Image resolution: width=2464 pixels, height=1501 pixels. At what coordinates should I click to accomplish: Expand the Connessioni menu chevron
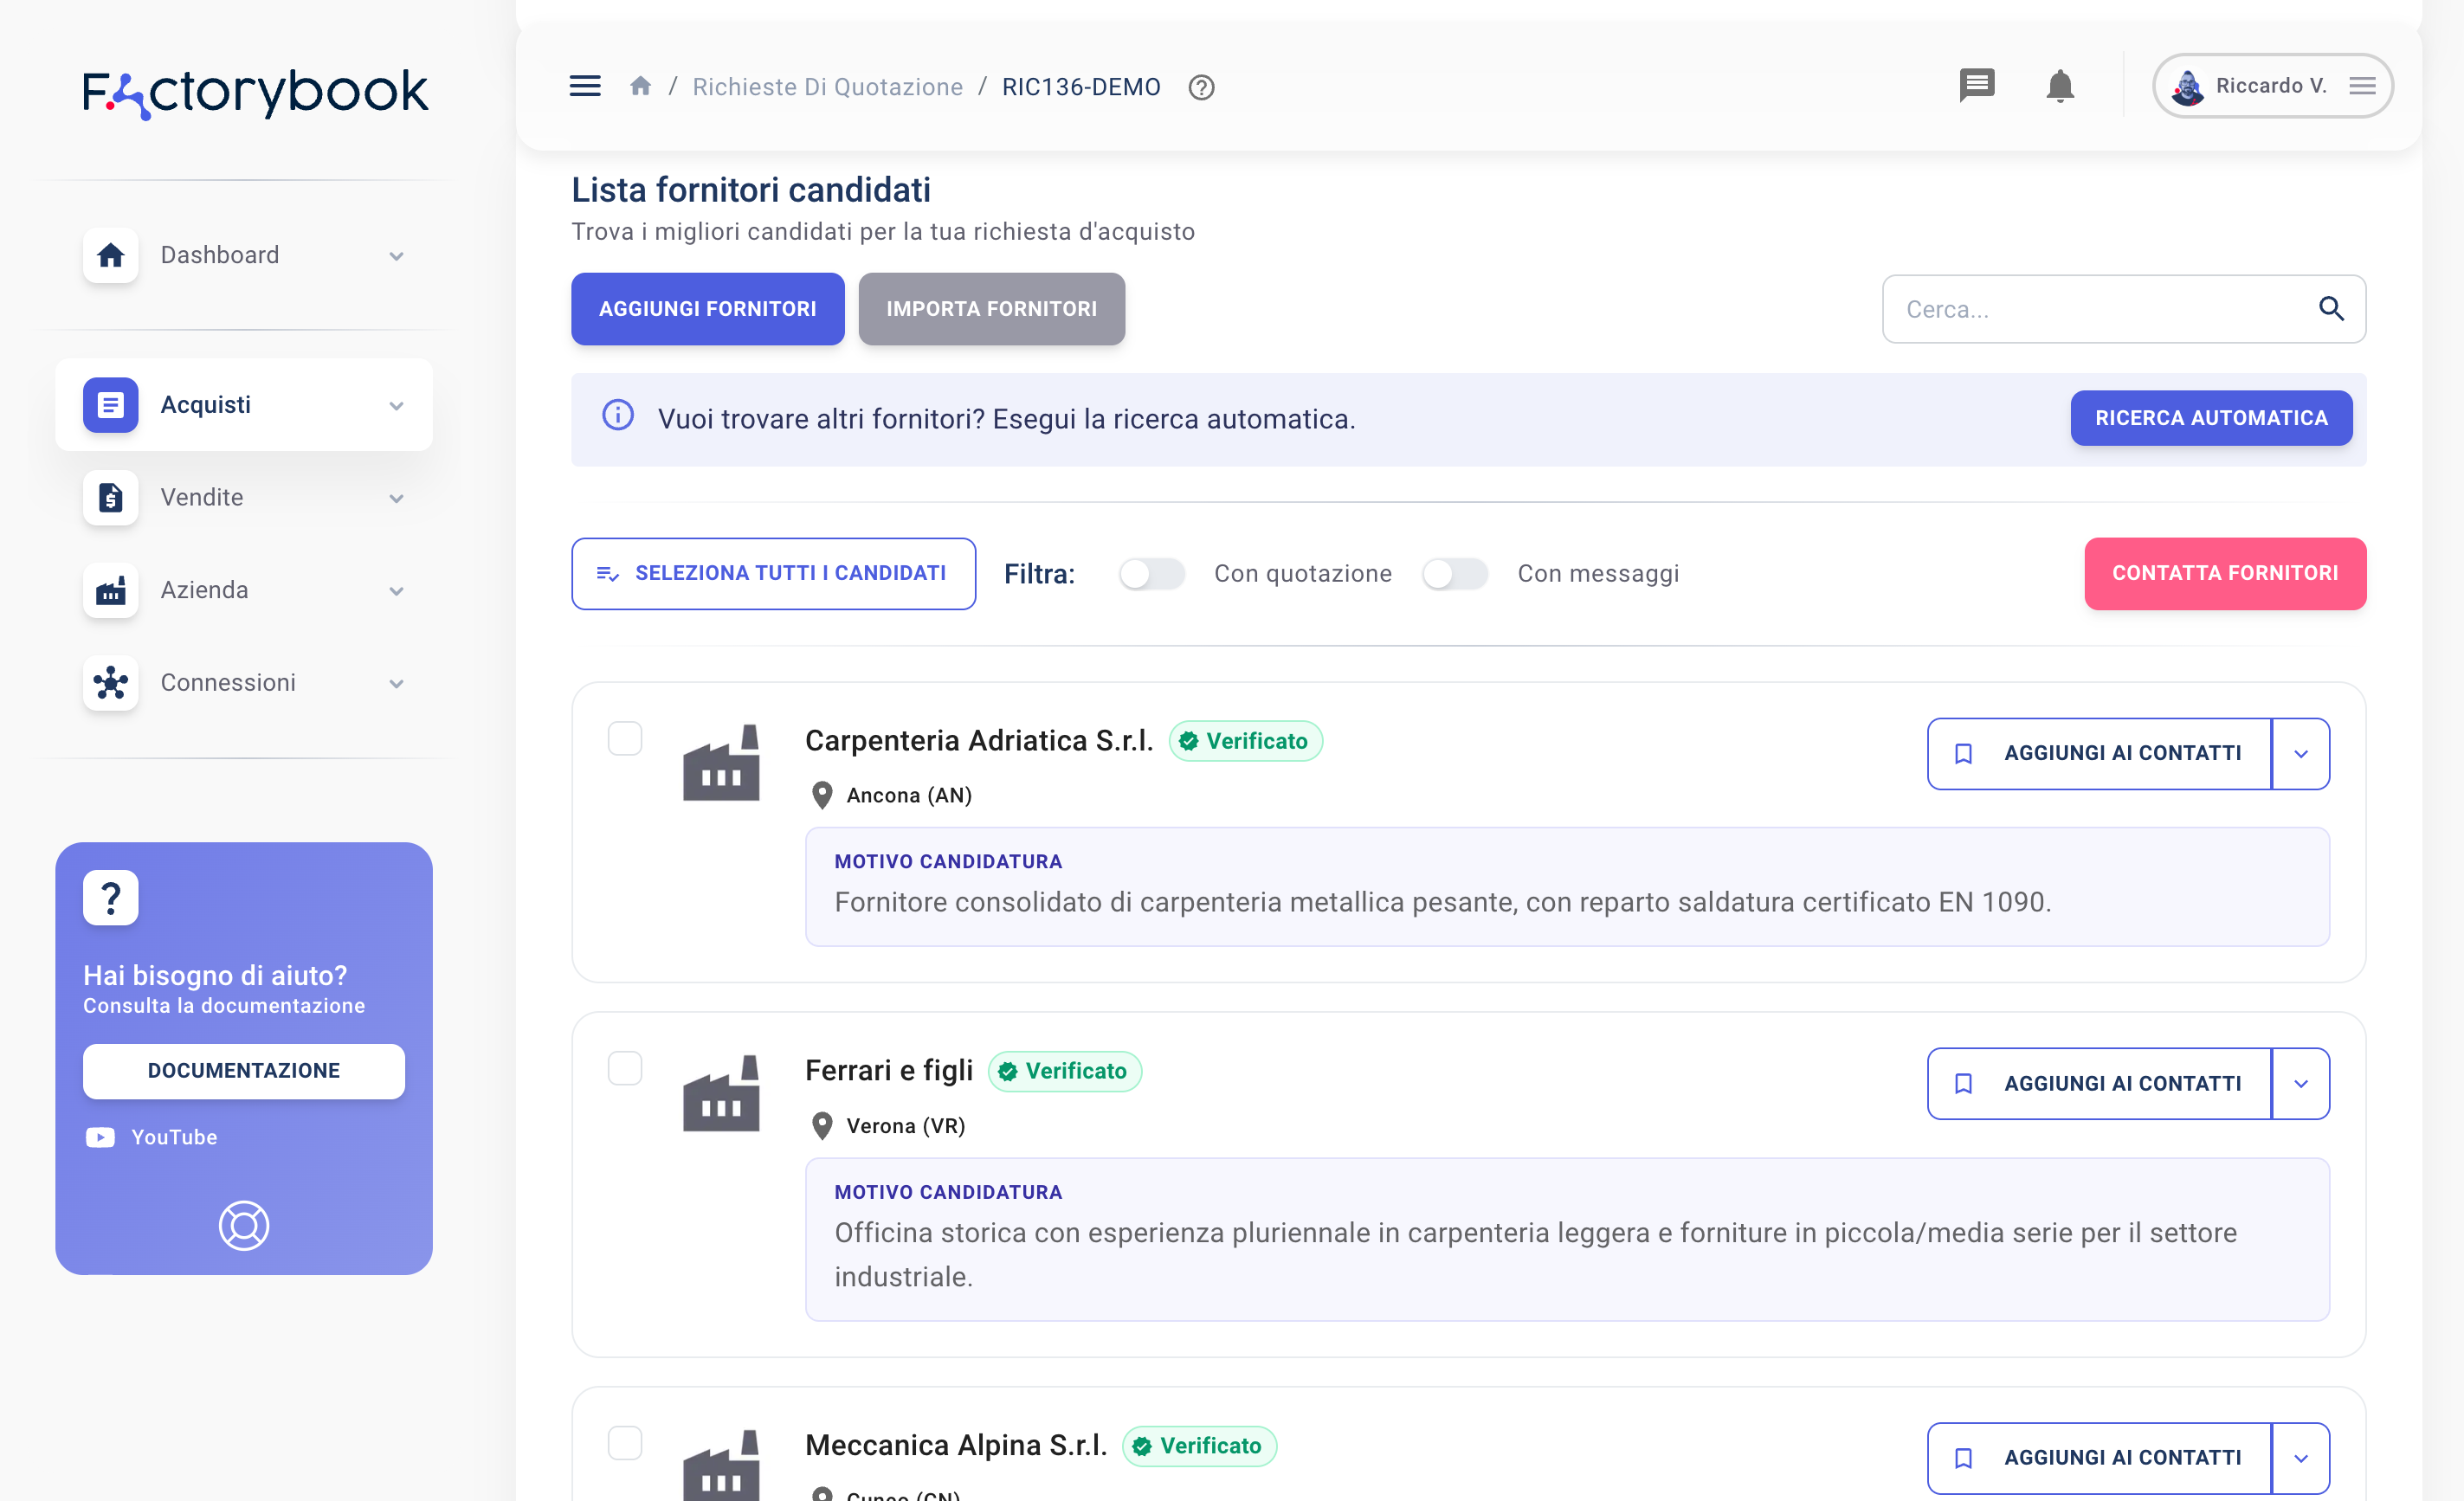pos(397,684)
